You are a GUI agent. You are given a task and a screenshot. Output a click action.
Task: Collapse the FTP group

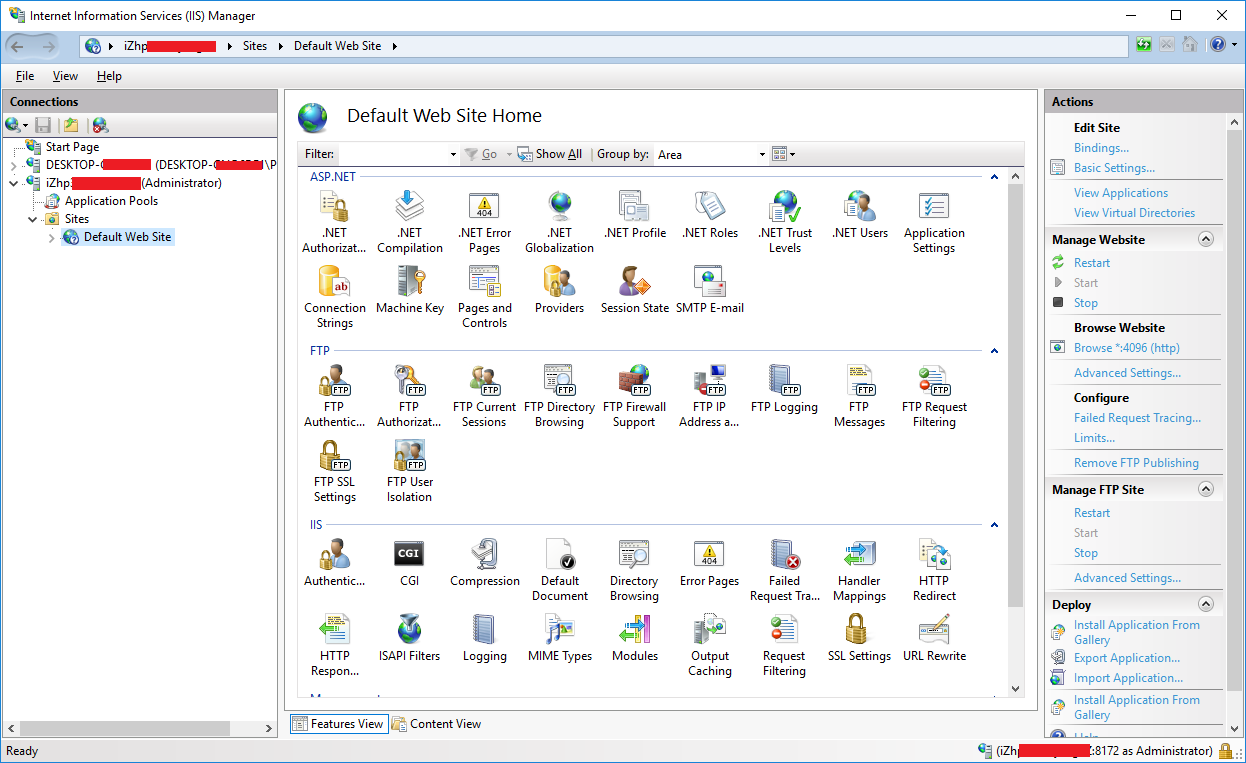tap(994, 351)
